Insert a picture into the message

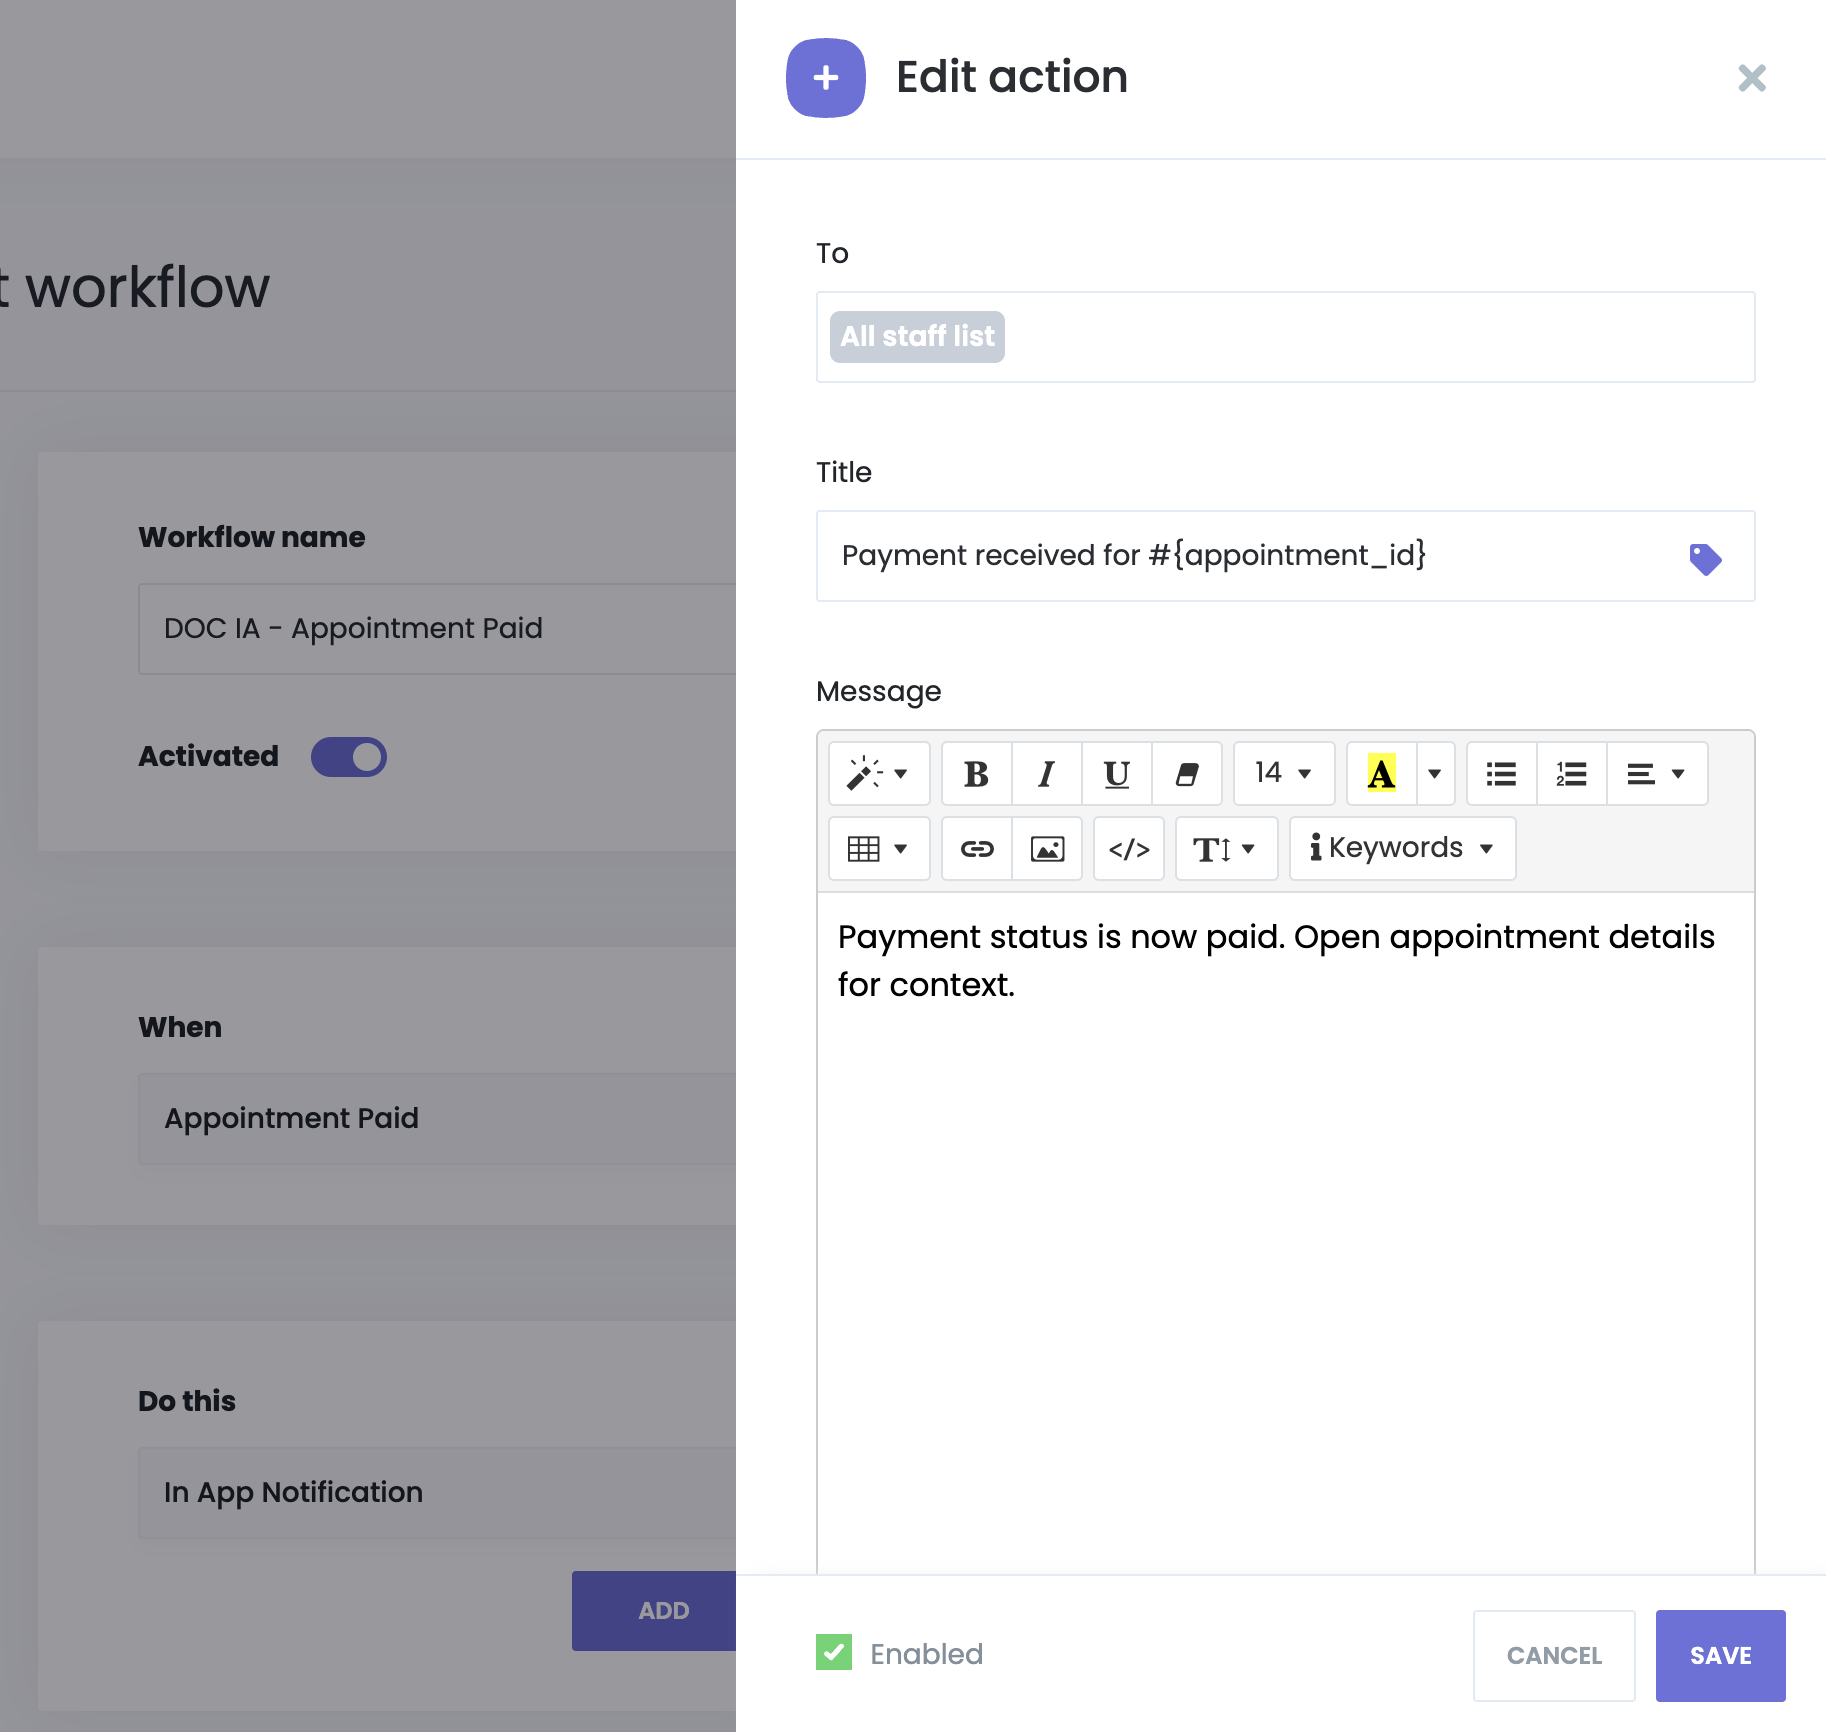[1047, 849]
